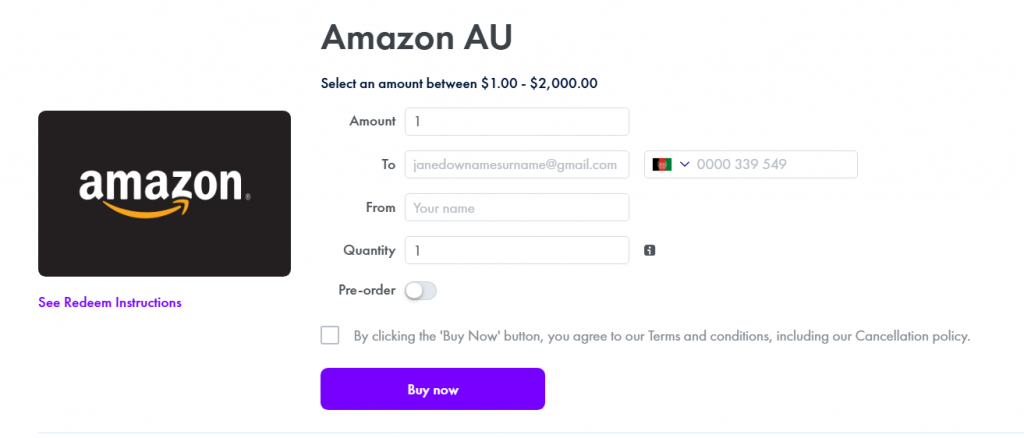Viewport: 1024px width, 438px height.
Task: Click the recipient email field
Action: coord(516,164)
